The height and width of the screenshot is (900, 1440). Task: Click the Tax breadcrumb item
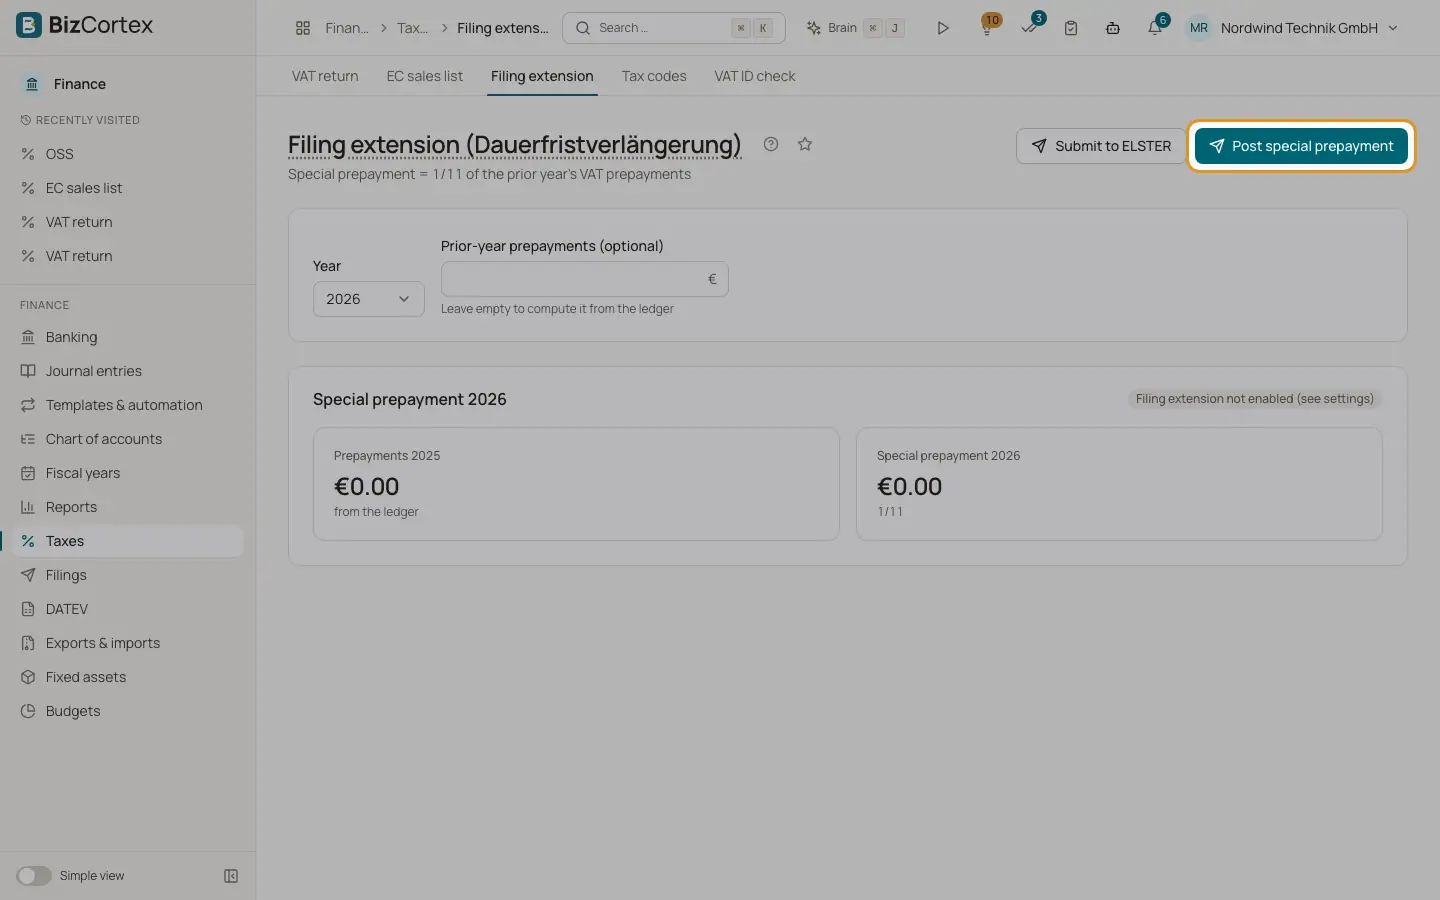(412, 28)
